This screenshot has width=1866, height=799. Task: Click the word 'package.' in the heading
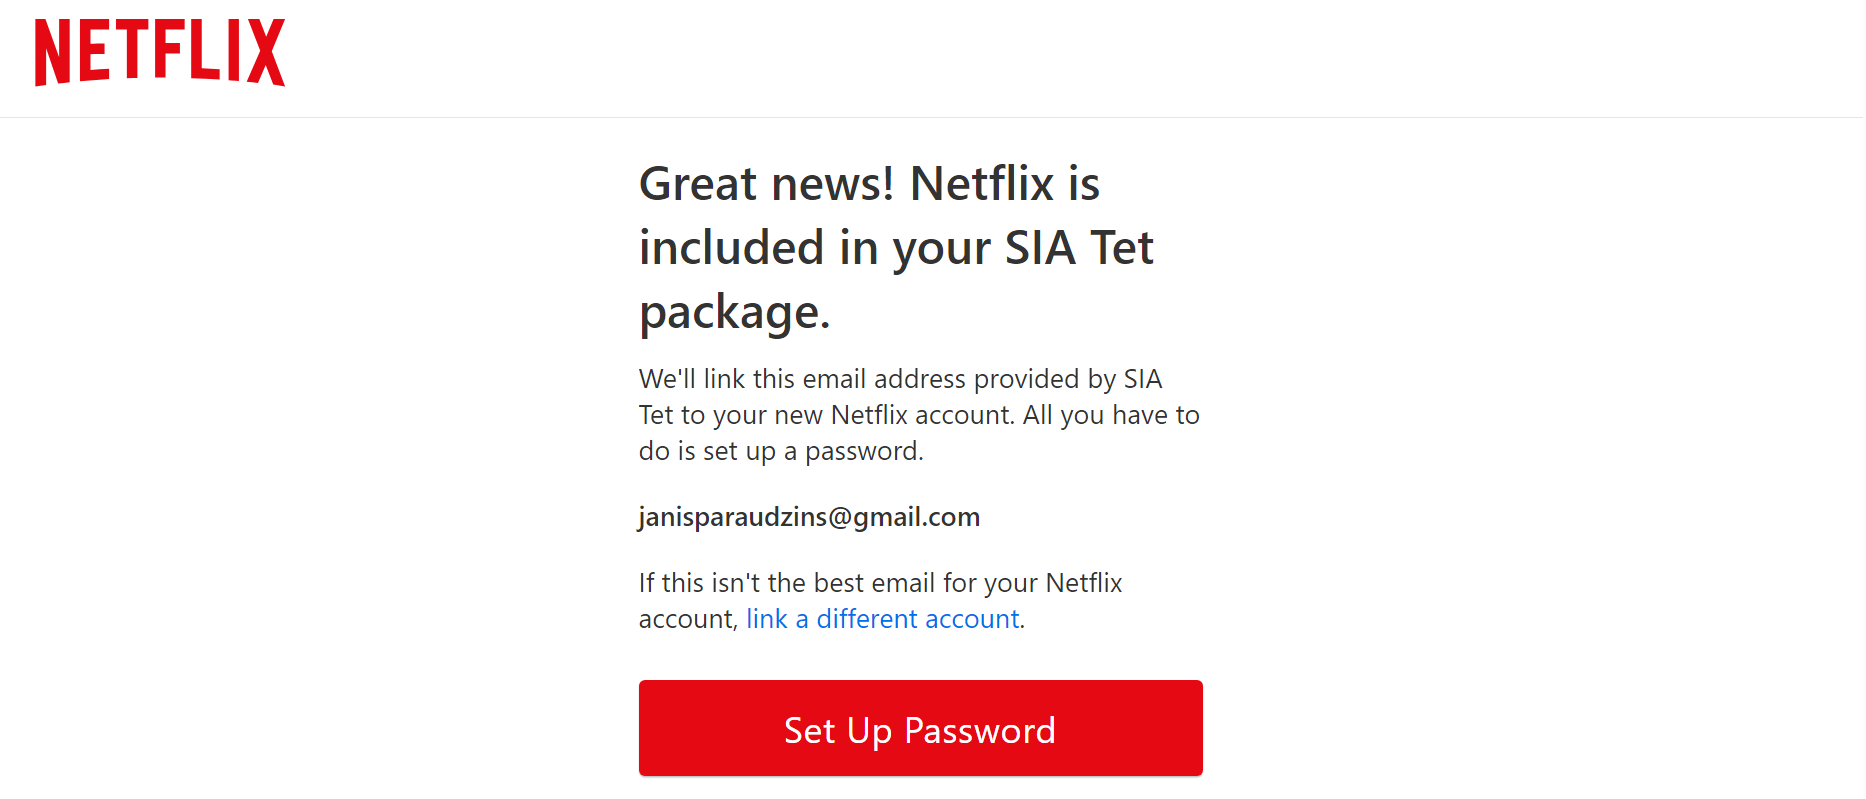pyautogui.click(x=735, y=313)
